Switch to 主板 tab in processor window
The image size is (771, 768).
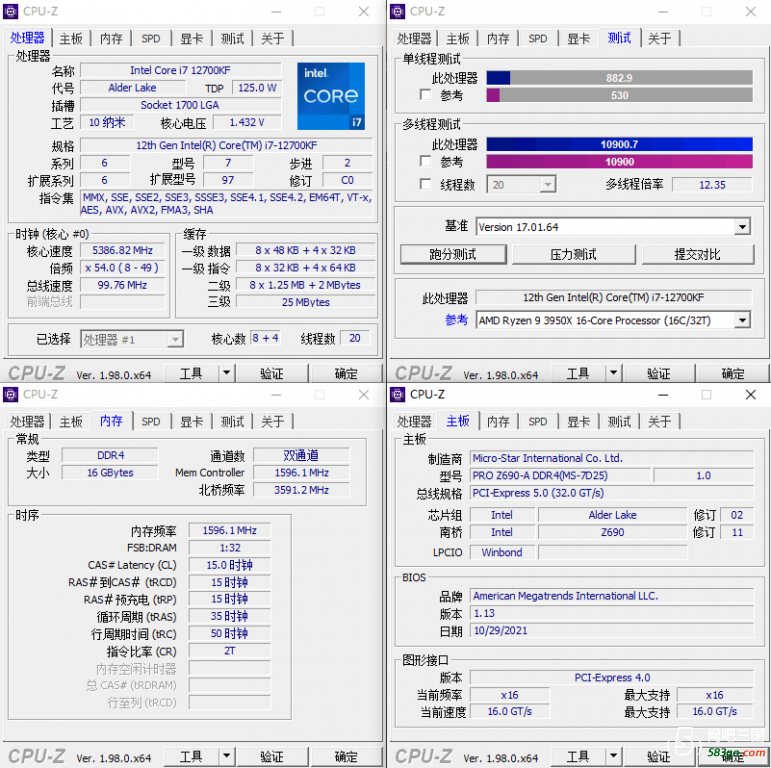71,38
